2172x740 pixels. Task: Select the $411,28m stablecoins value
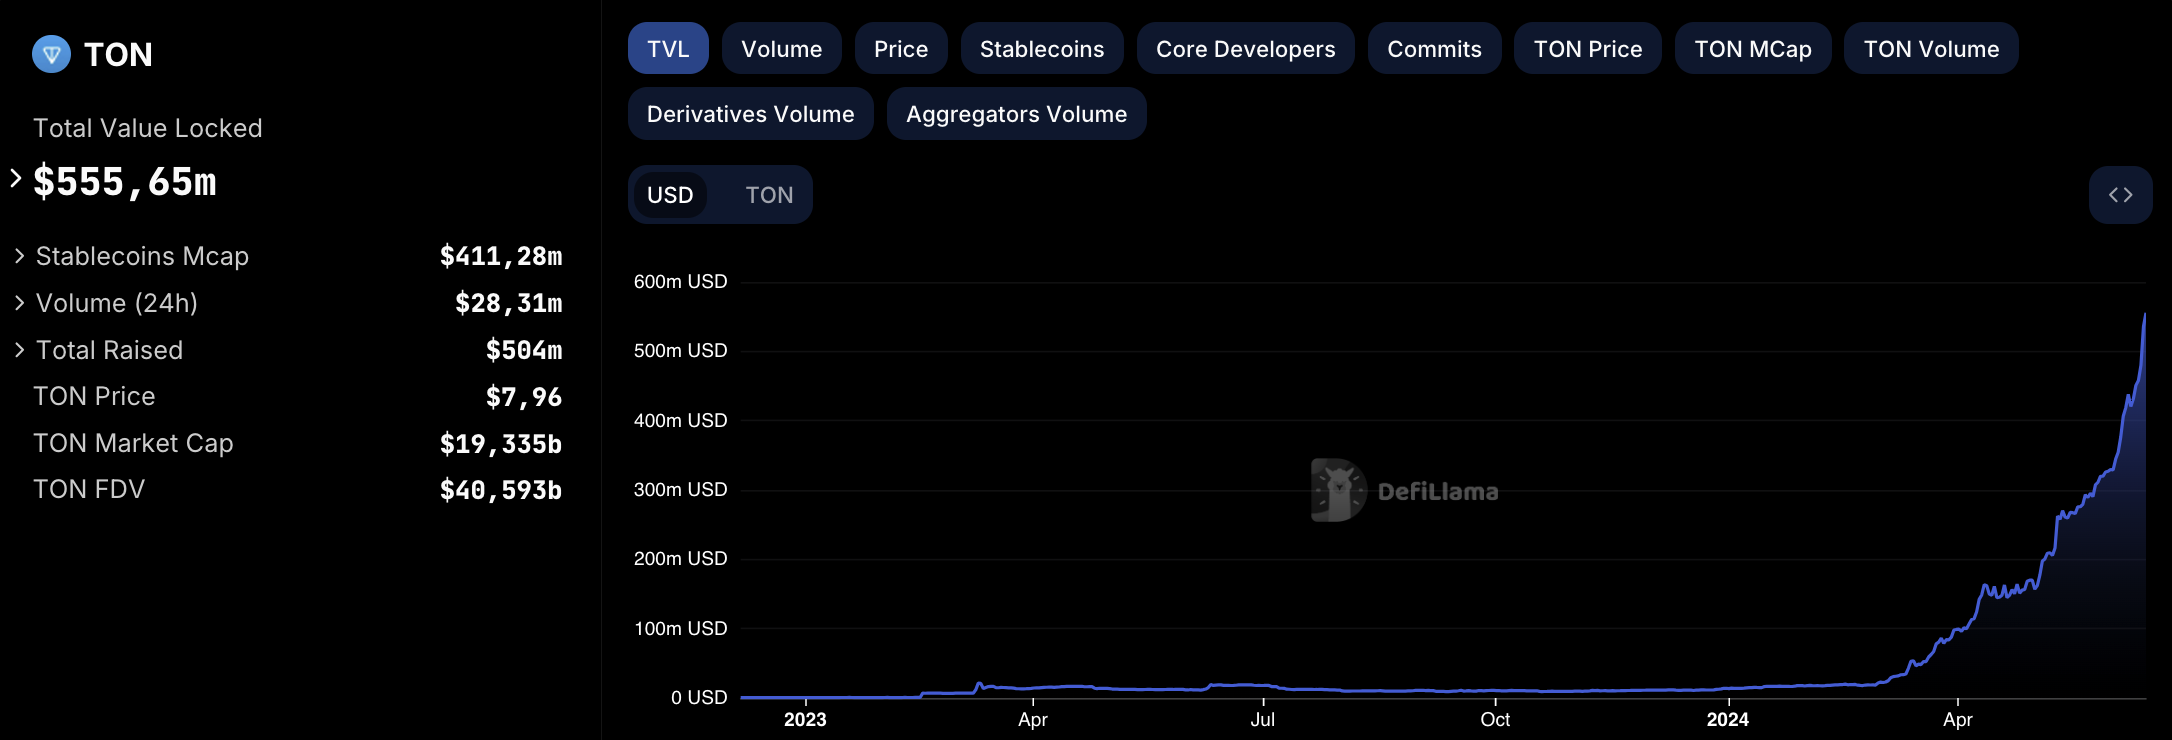pos(501,257)
